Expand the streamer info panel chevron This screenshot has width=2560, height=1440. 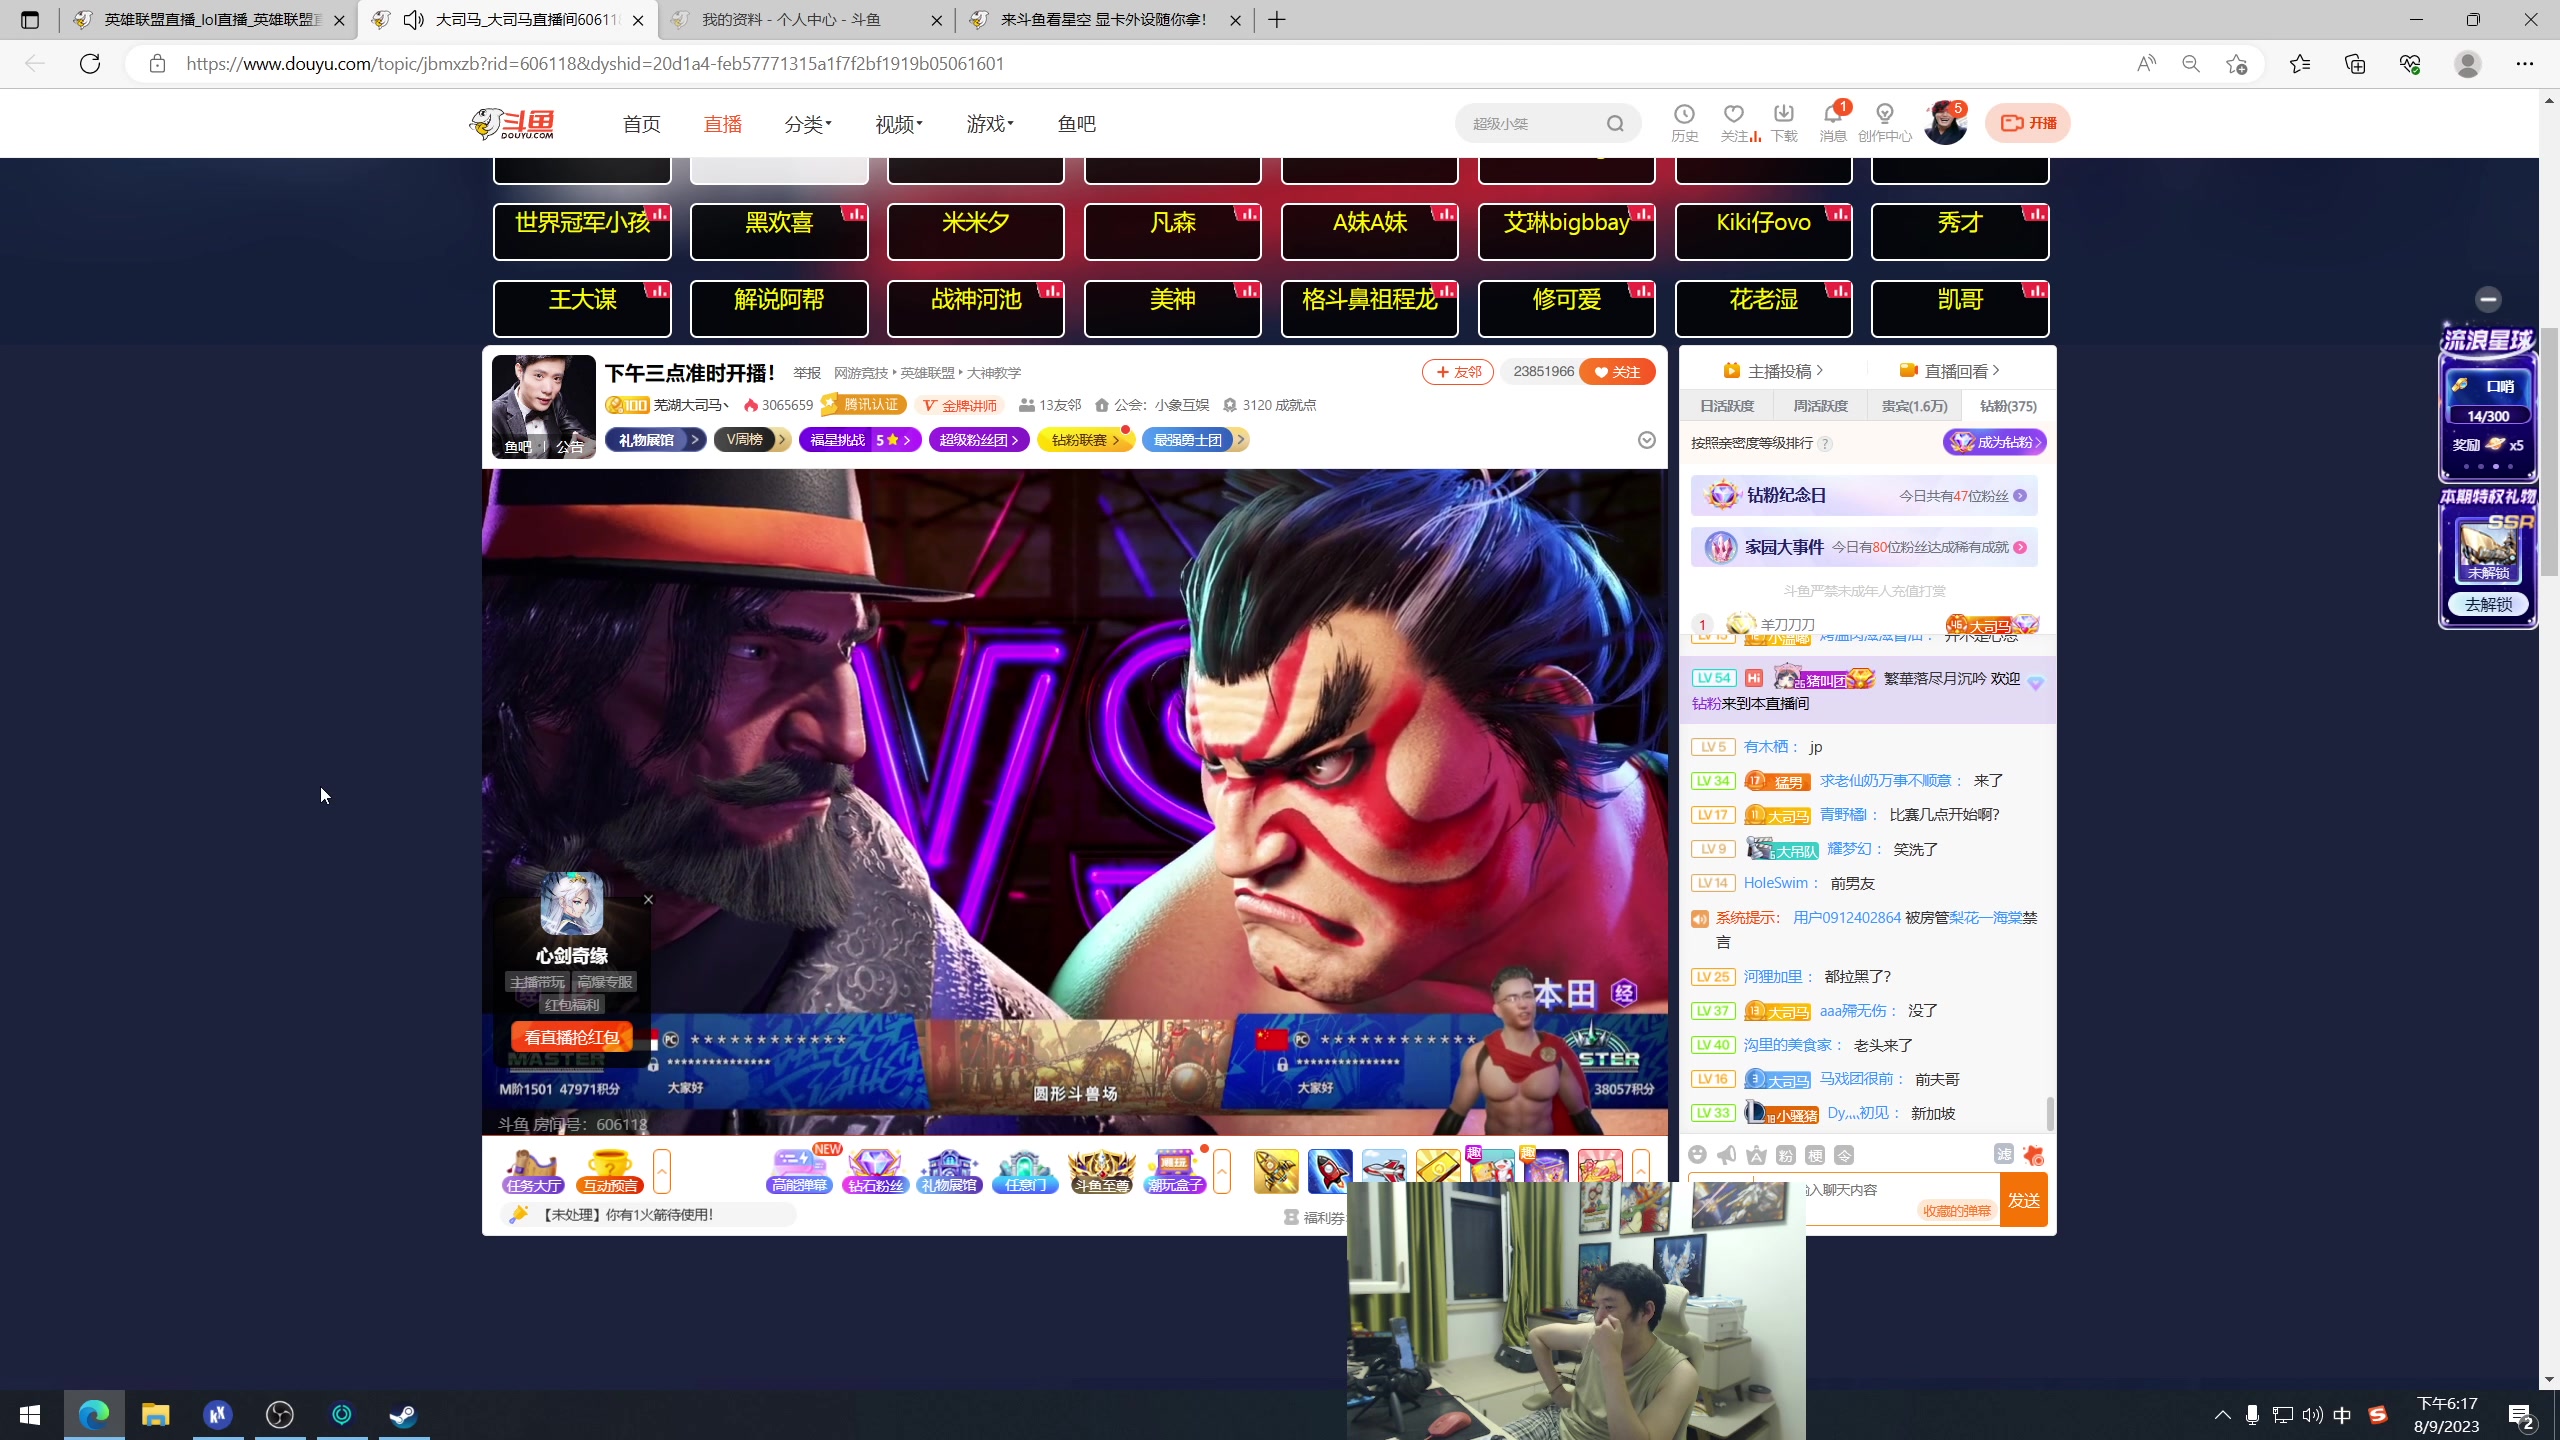click(x=1647, y=440)
